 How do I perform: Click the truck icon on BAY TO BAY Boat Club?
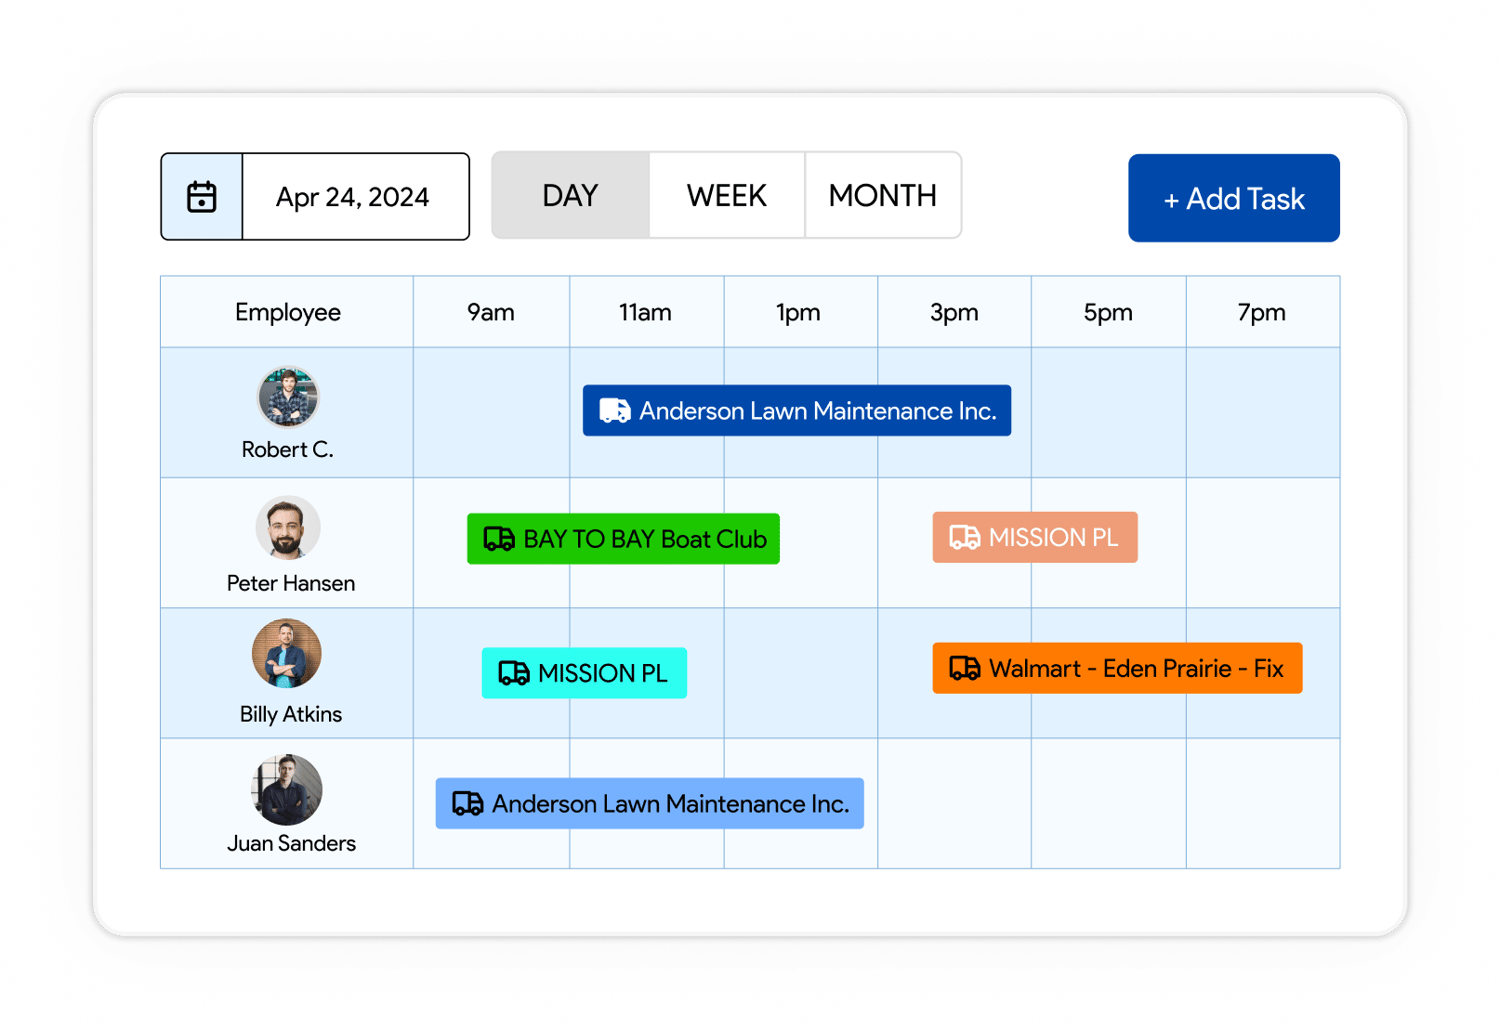click(498, 539)
